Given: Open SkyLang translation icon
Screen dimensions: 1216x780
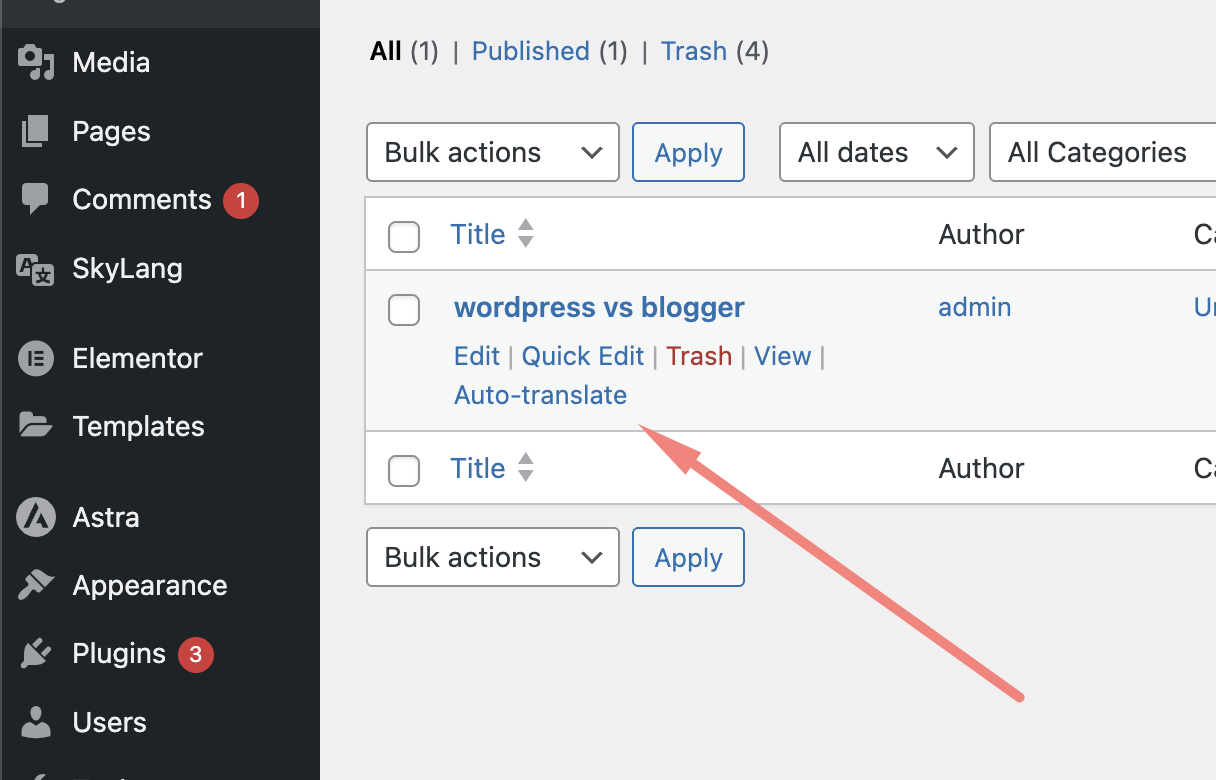Looking at the screenshot, I should tap(36, 268).
